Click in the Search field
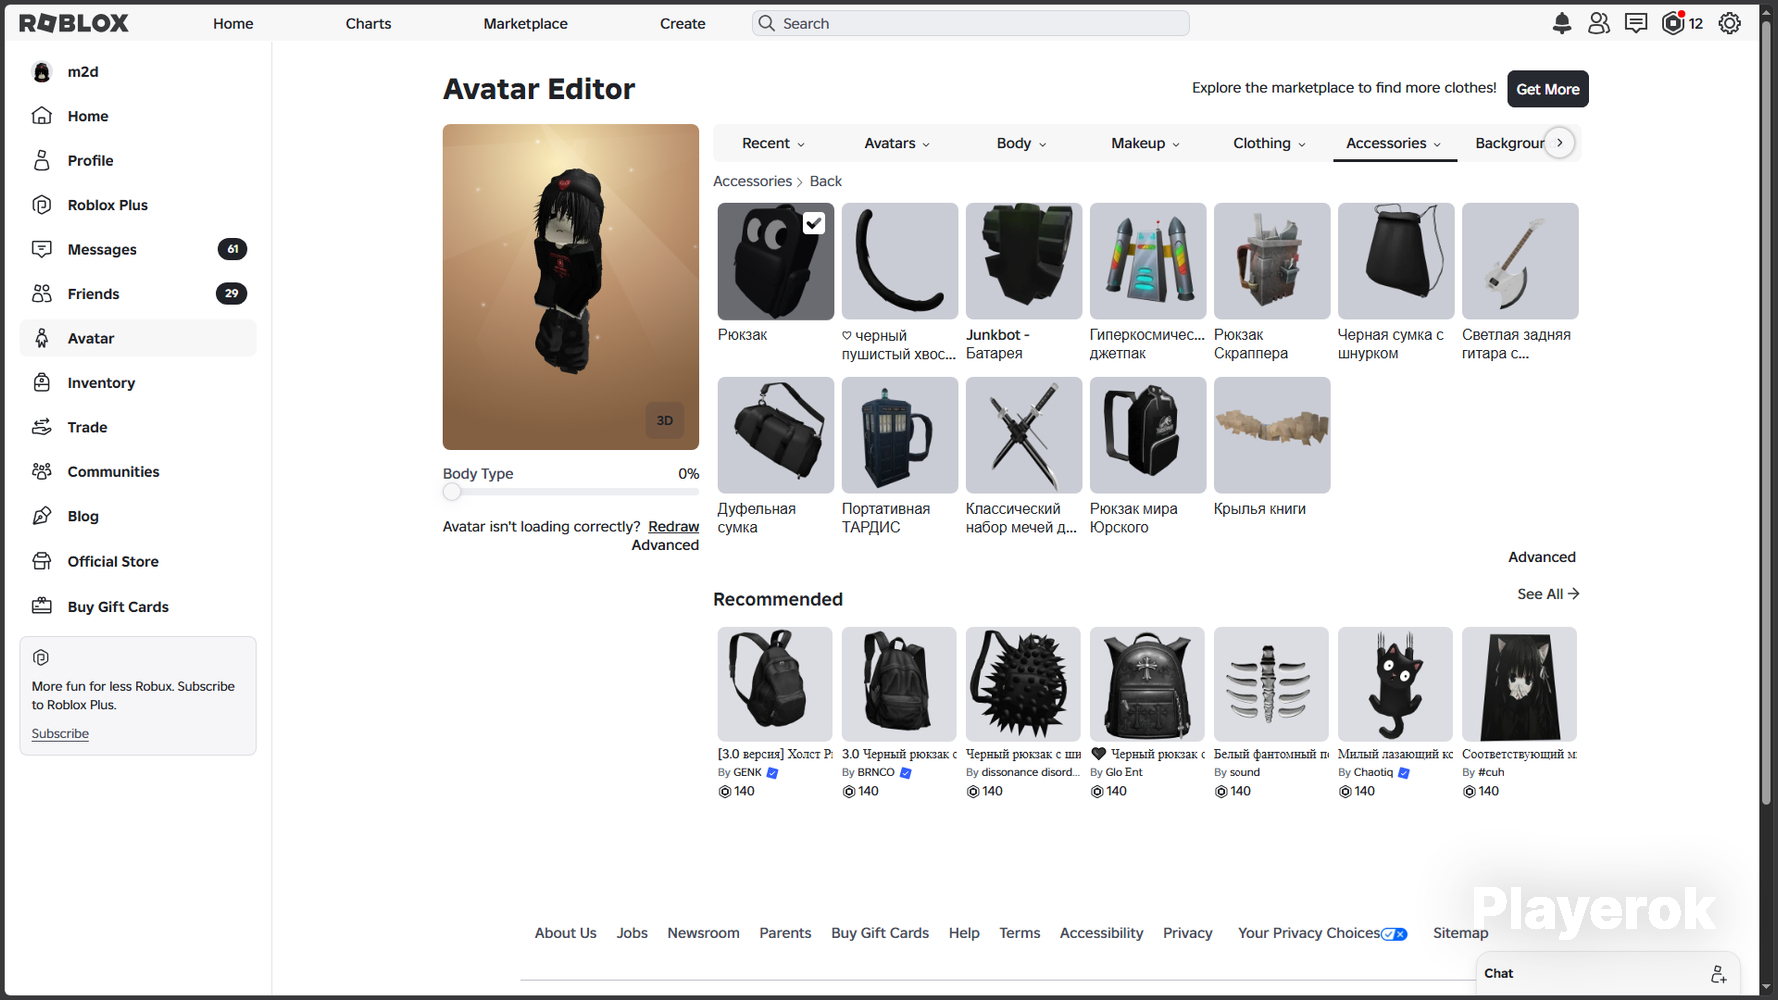The width and height of the screenshot is (1778, 1000). pyautogui.click(x=970, y=23)
